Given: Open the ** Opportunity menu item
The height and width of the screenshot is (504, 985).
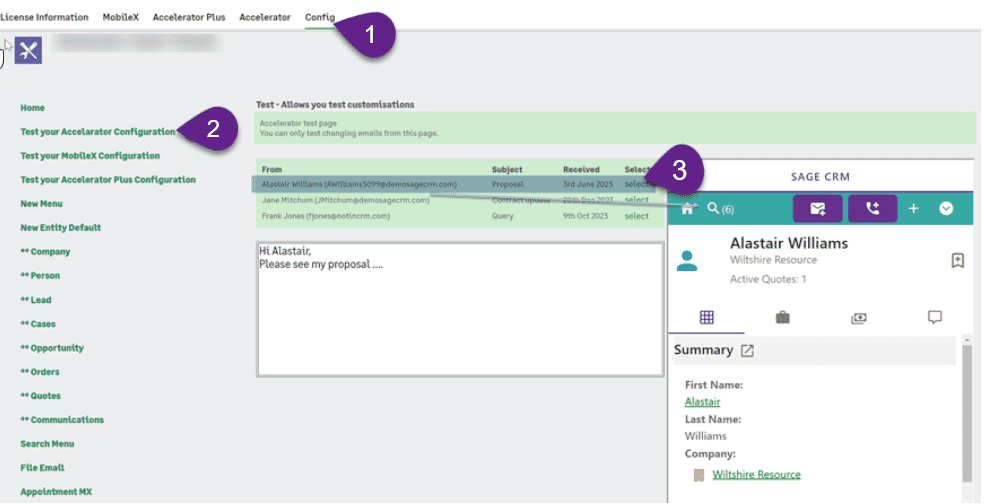Looking at the screenshot, I should click(x=52, y=348).
